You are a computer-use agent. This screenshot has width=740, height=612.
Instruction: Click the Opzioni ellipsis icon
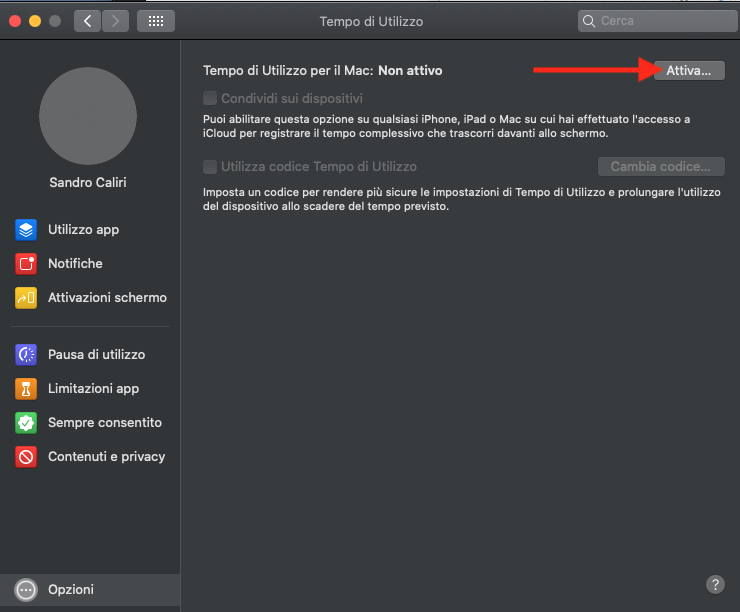[x=26, y=590]
